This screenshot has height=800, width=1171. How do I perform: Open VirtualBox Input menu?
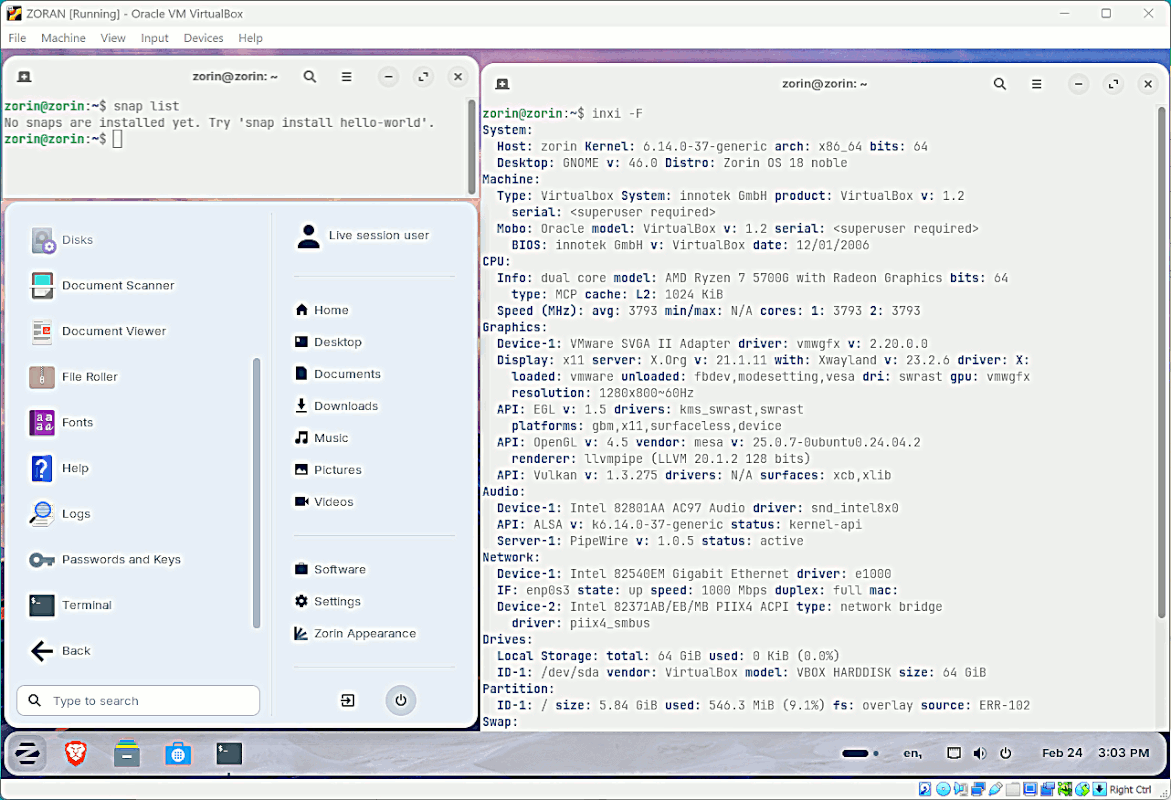pyautogui.click(x=155, y=38)
